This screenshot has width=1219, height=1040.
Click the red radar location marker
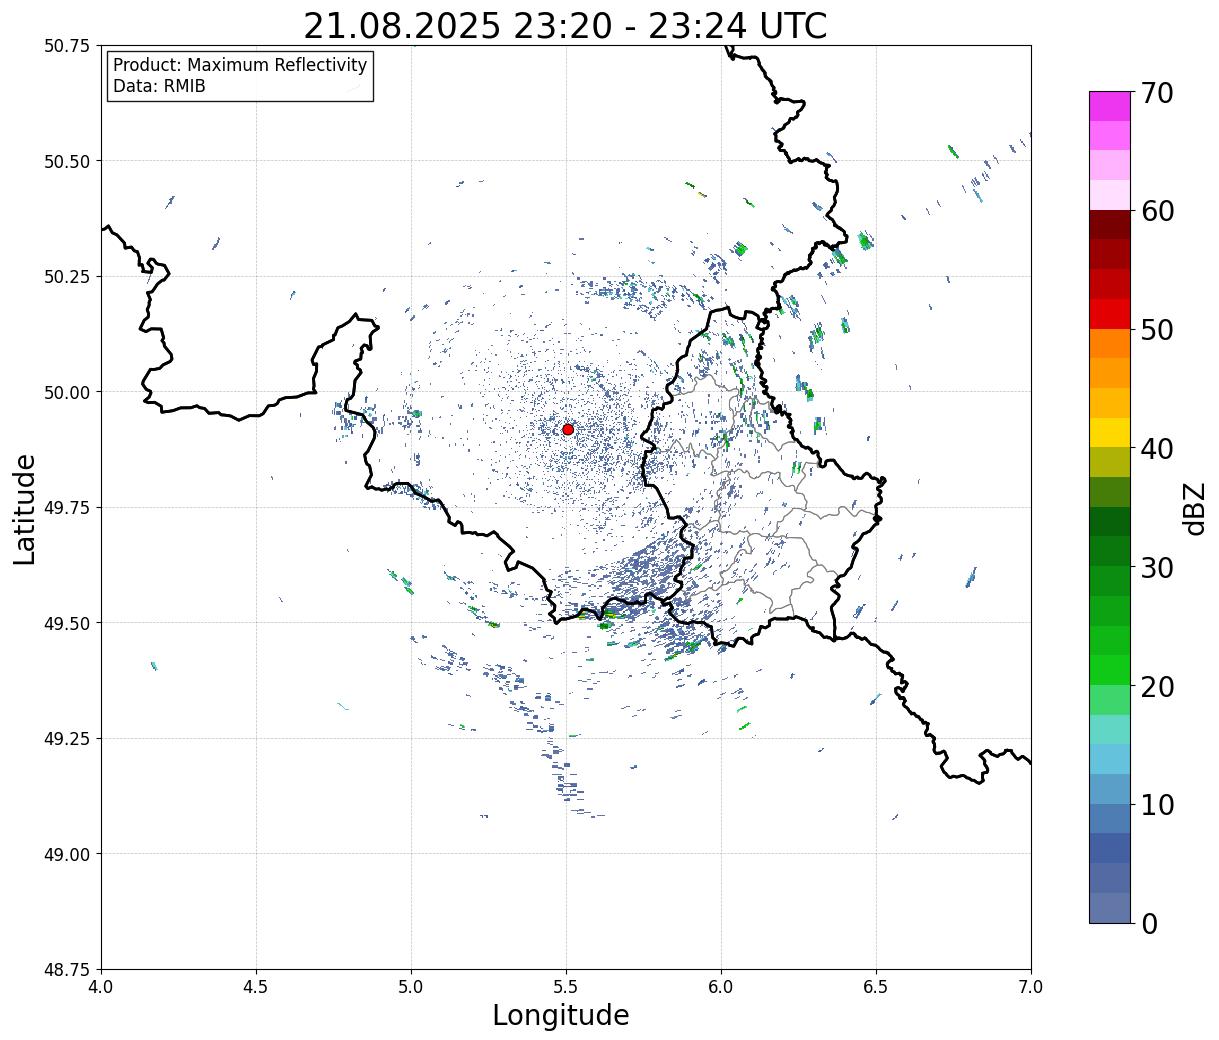point(568,429)
